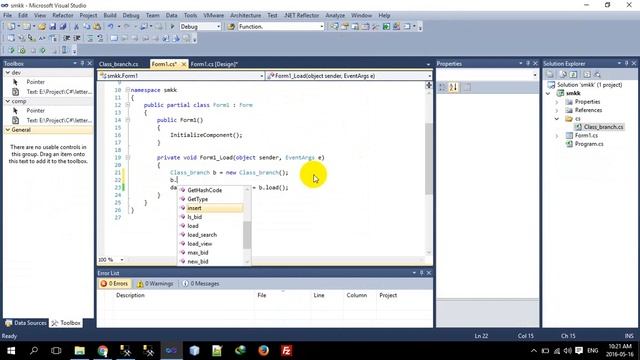Screen dimensions: 640x360
Task: Click the Open File toolbar icon
Action: 42,27
